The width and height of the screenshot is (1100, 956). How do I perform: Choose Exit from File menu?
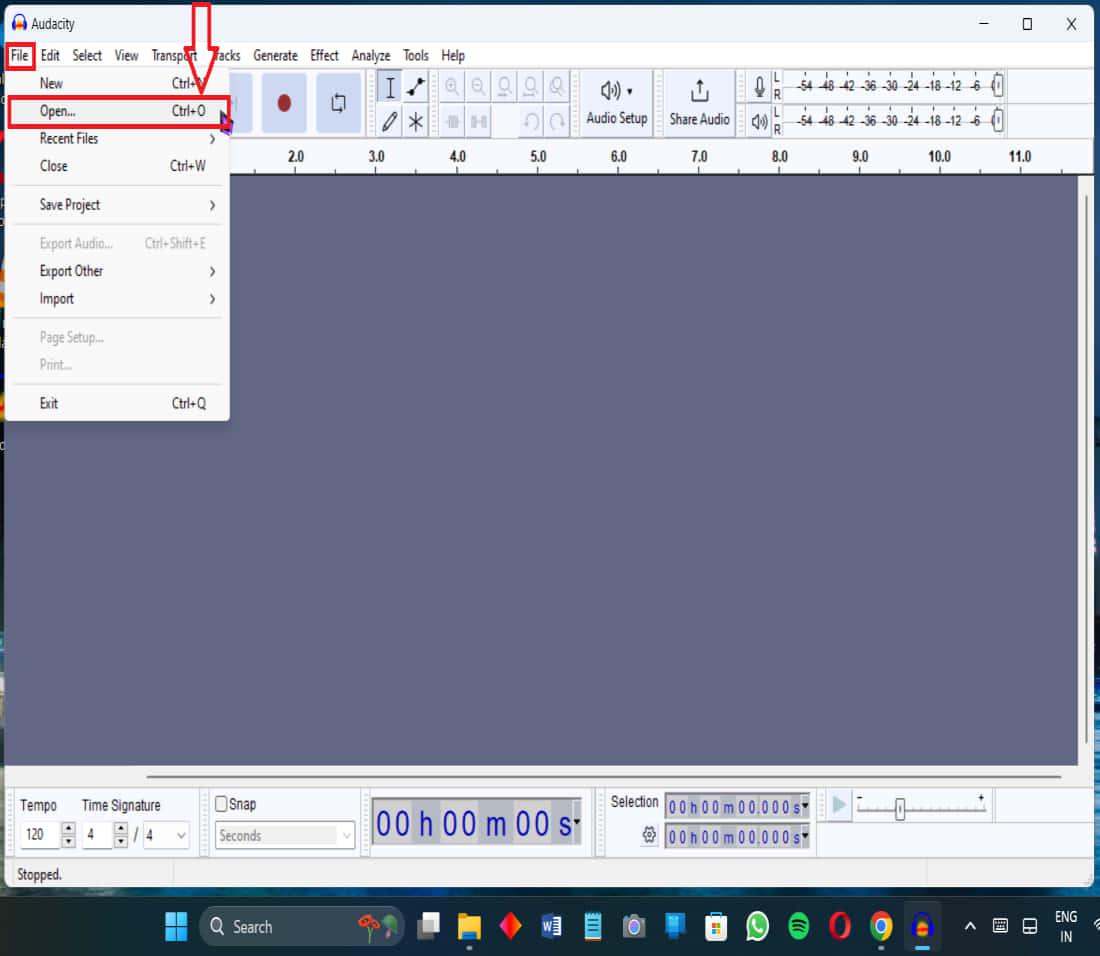117,403
